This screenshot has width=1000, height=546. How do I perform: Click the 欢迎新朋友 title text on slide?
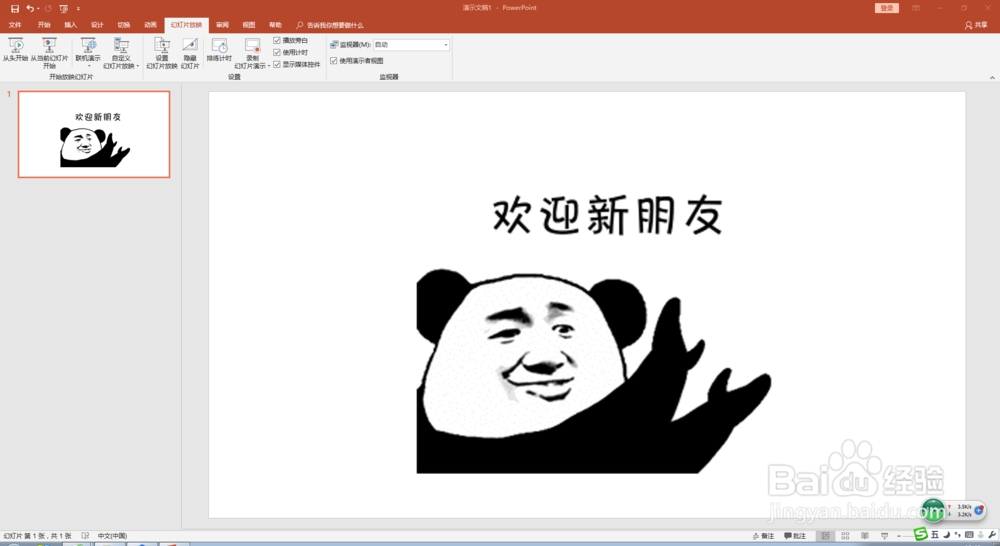point(607,216)
